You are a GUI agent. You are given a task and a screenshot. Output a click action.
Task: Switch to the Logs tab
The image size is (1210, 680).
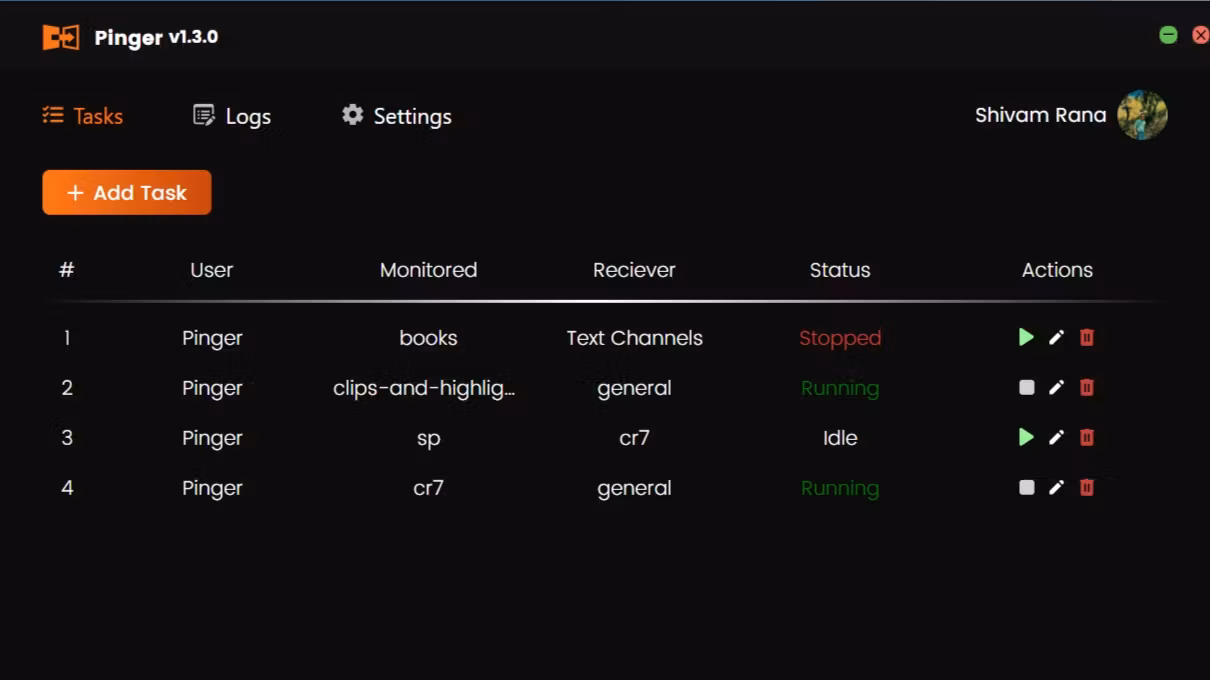[232, 116]
